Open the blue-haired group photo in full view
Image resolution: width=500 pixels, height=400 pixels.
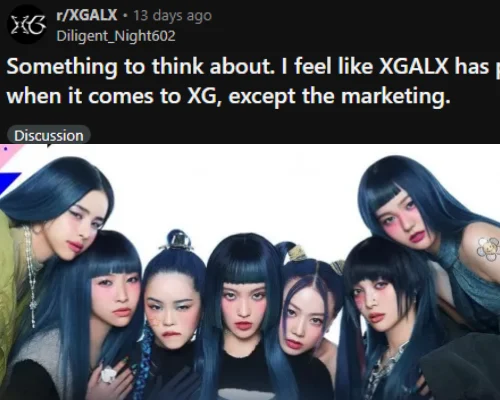[x=250, y=272]
